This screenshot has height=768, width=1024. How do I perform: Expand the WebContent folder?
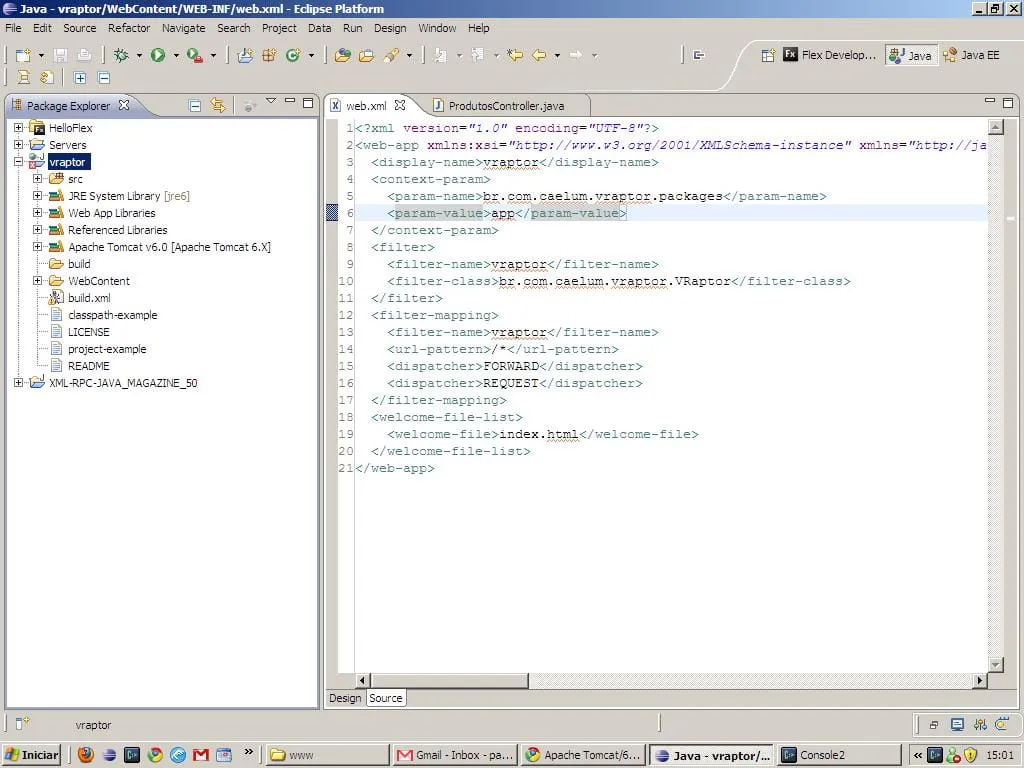[x=38, y=281]
